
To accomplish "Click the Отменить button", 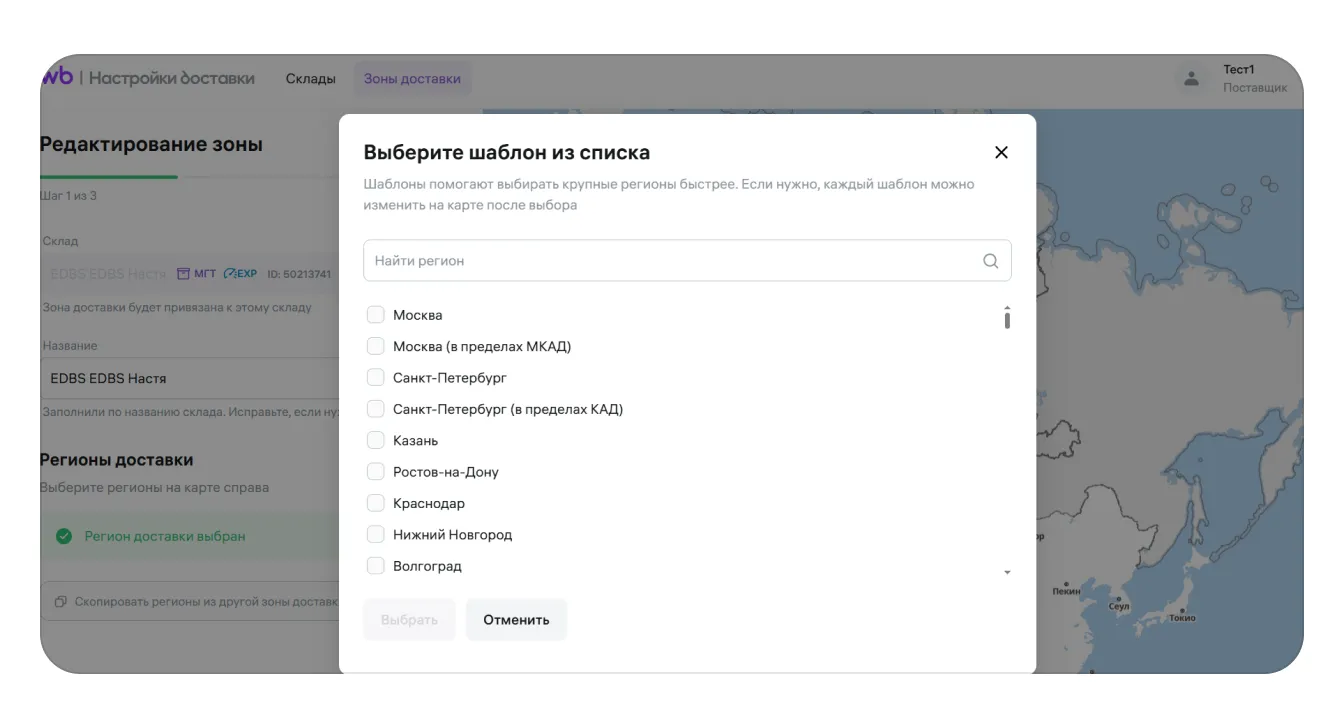I will click(x=516, y=620).
